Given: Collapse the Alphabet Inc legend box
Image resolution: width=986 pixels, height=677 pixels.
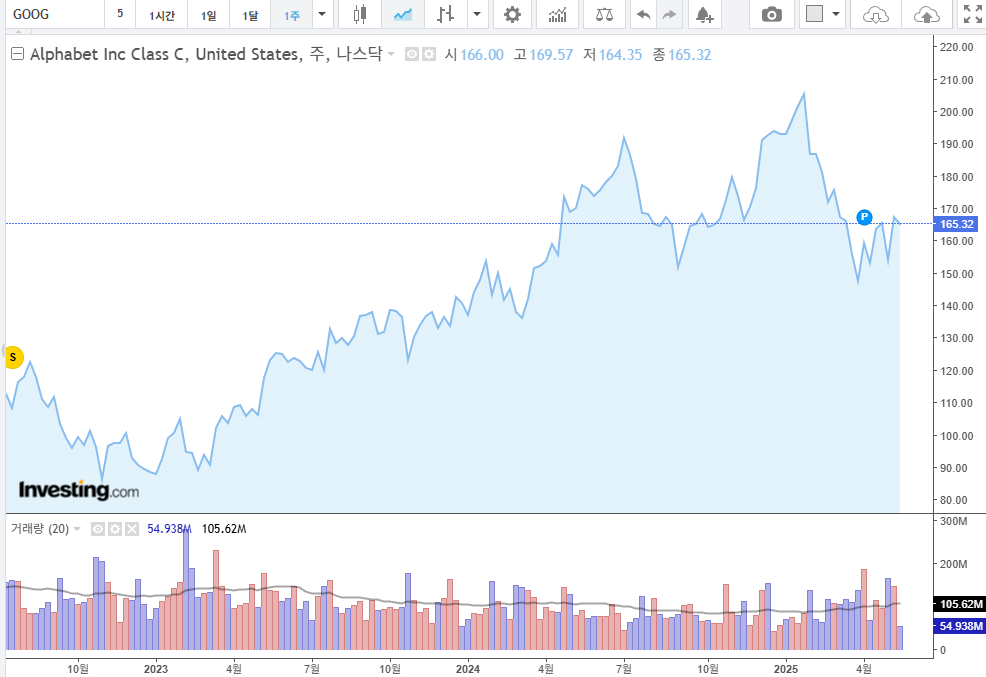Looking at the screenshot, I should click(x=18, y=54).
